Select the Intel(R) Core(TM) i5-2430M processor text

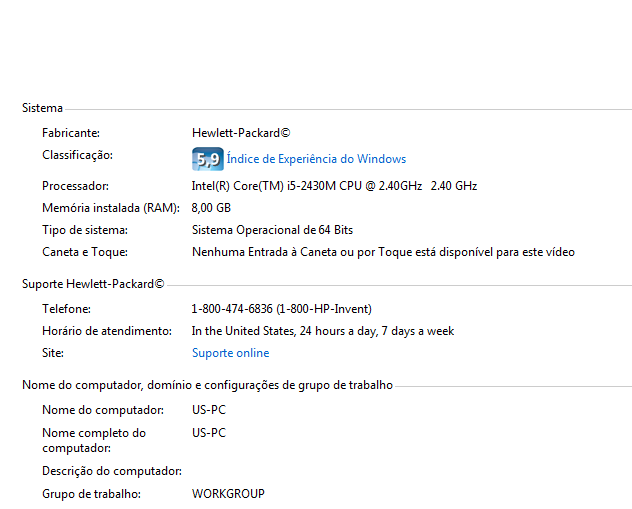(x=334, y=186)
